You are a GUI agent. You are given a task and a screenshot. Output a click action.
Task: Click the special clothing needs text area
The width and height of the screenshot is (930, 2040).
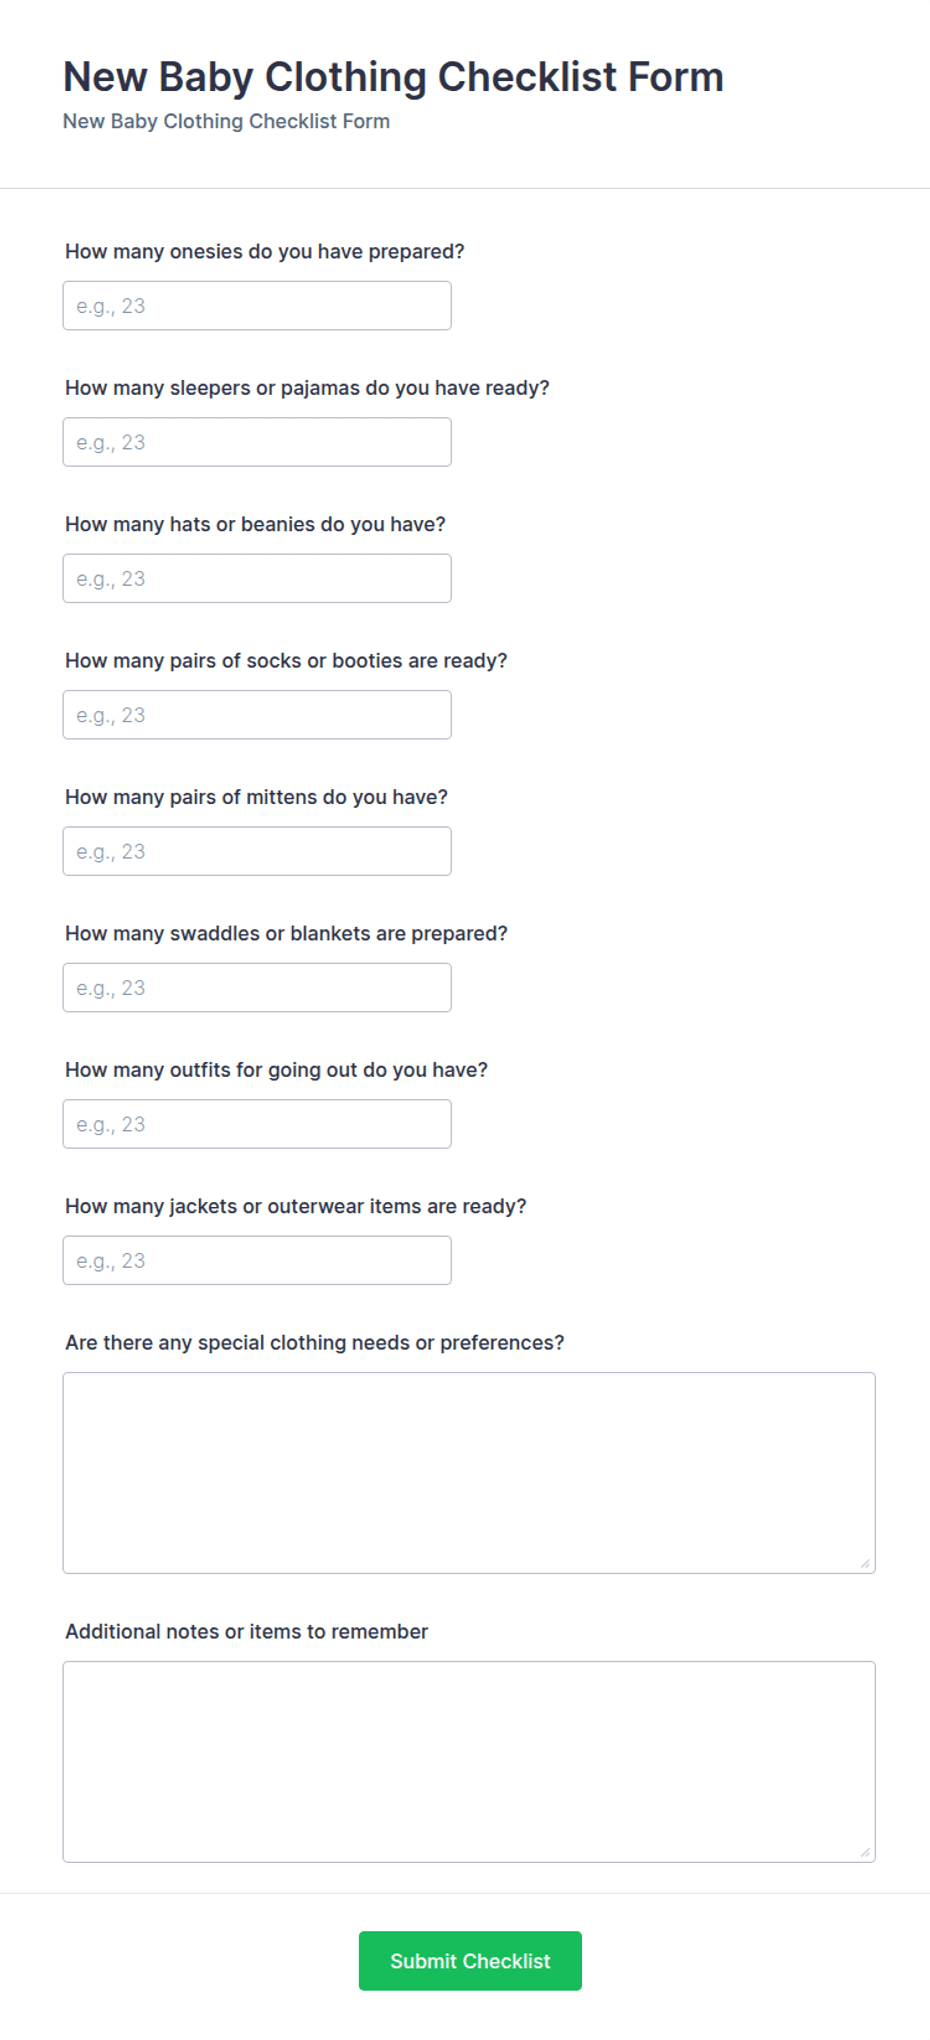[469, 1473]
